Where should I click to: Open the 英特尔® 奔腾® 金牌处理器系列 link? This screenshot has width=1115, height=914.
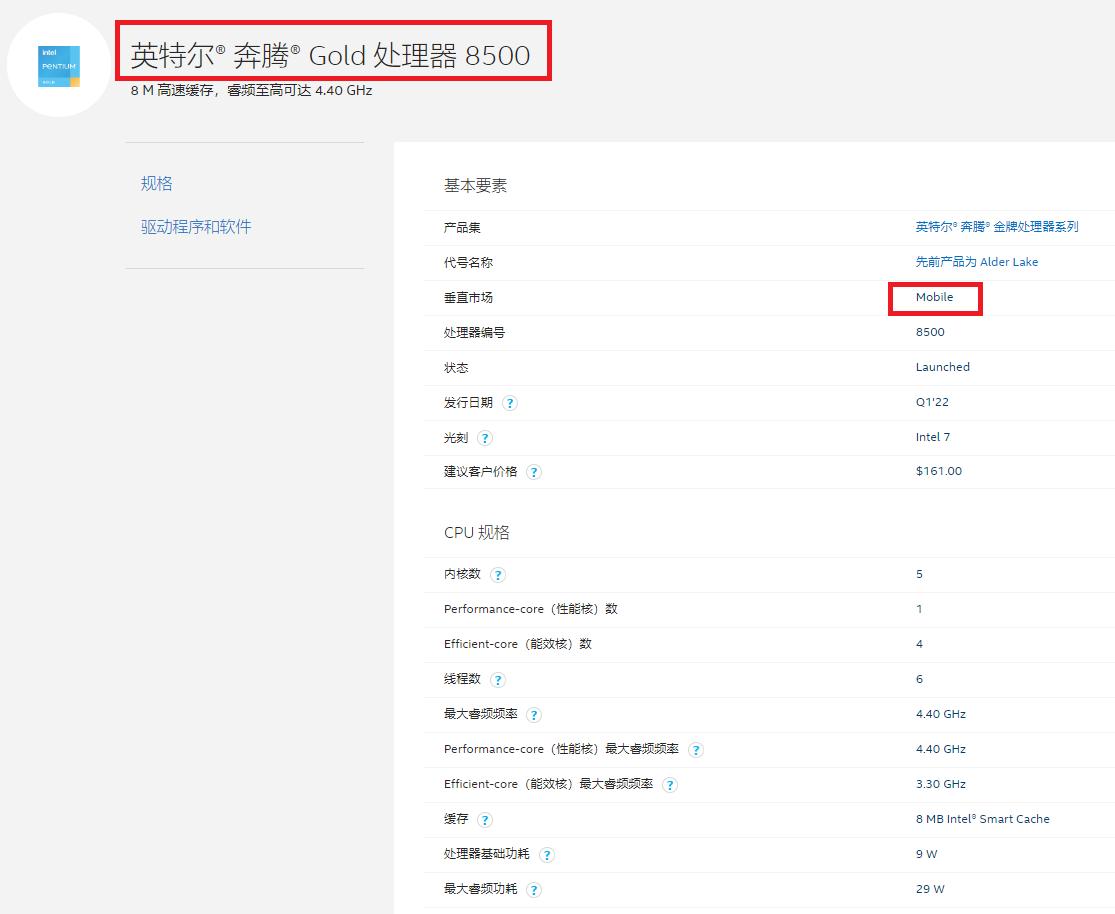(x=998, y=227)
